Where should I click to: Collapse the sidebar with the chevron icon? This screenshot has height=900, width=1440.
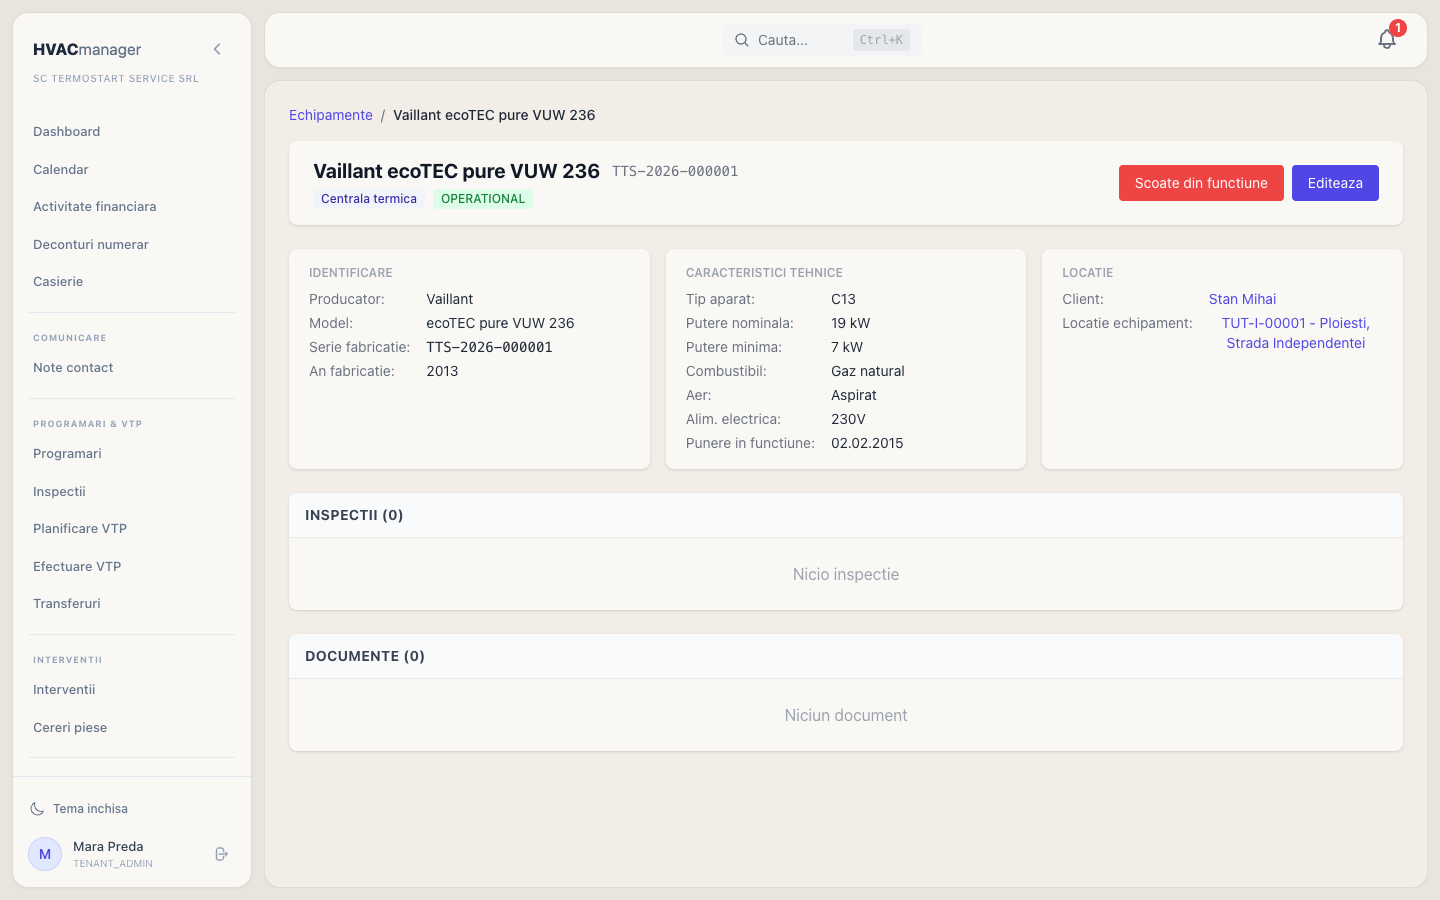(x=217, y=49)
